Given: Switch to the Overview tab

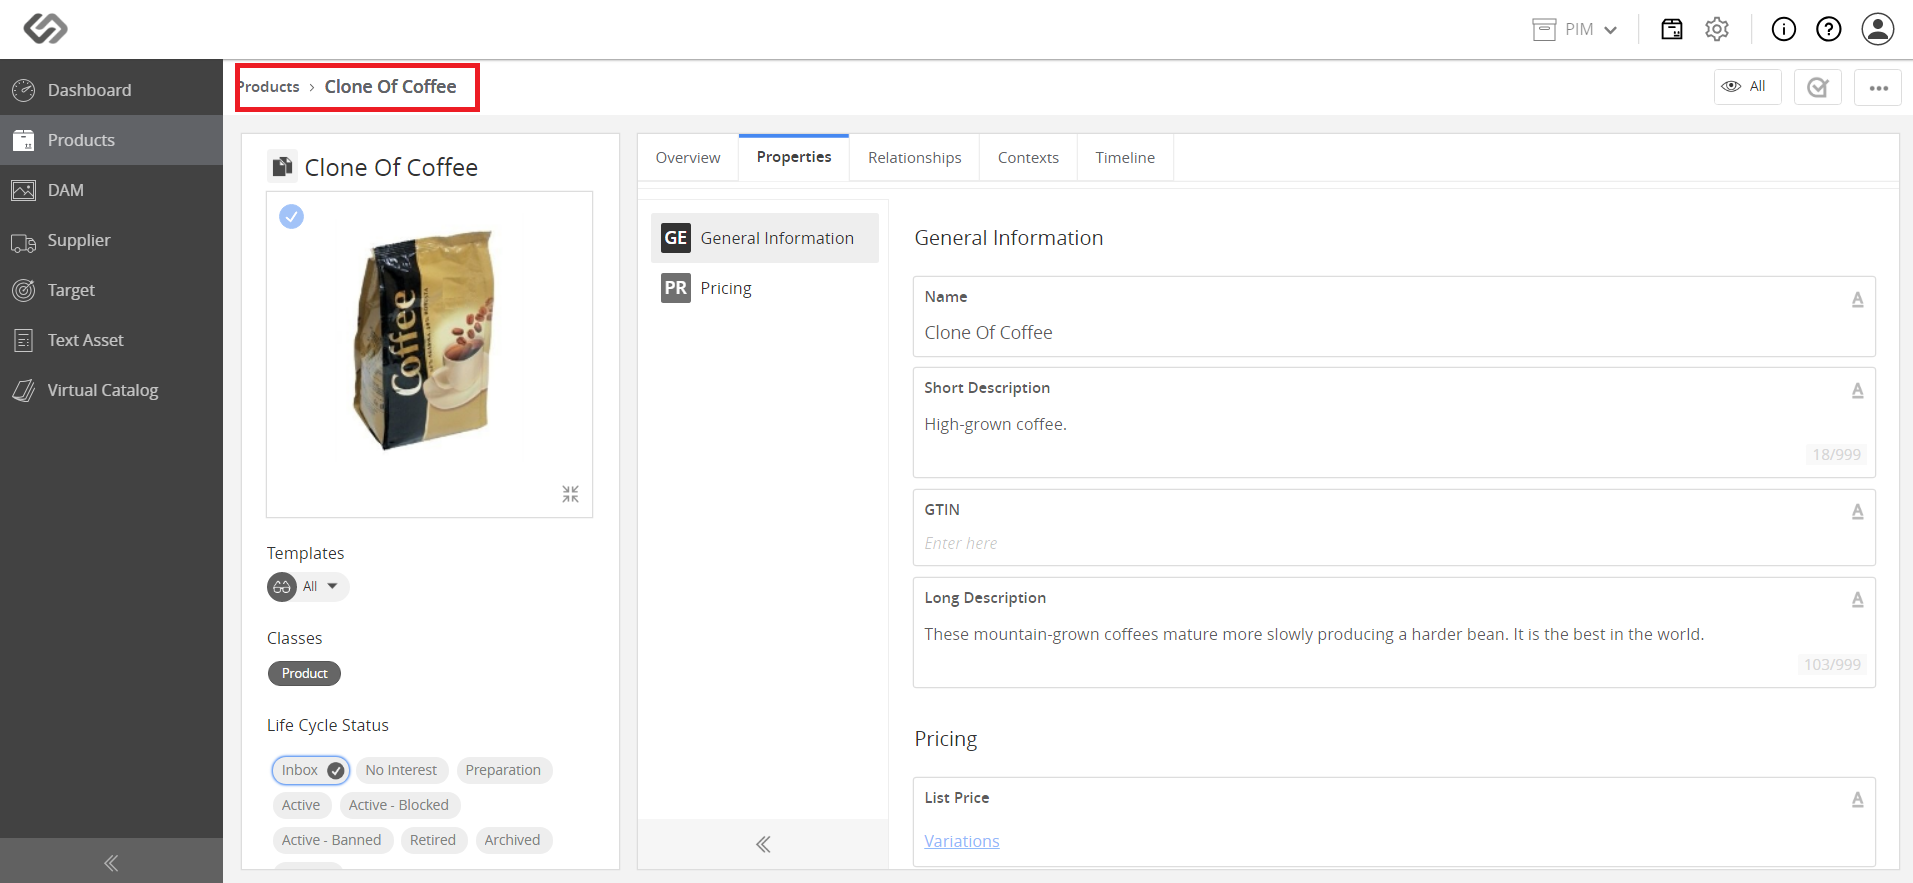Looking at the screenshot, I should click(x=688, y=158).
